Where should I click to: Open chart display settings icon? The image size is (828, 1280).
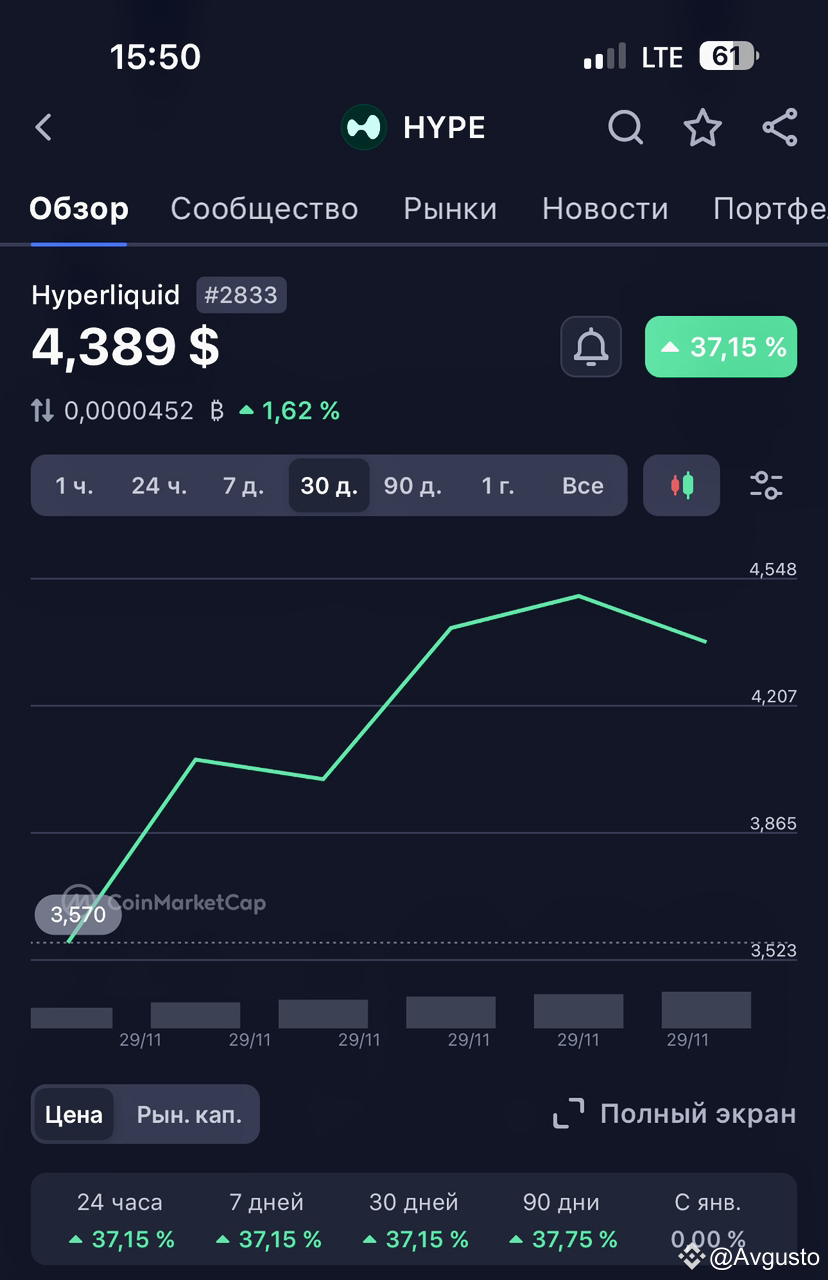[766, 485]
